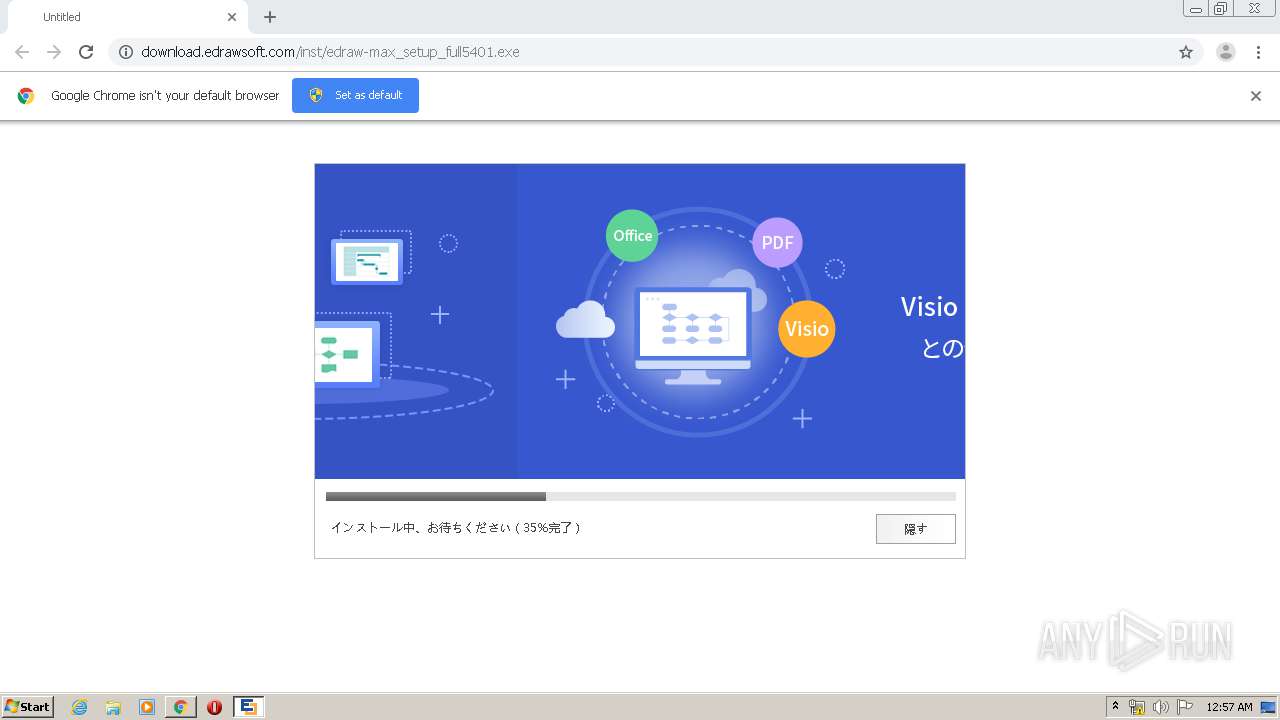
Task: Dismiss the default browser infobar
Action: coord(1256,96)
